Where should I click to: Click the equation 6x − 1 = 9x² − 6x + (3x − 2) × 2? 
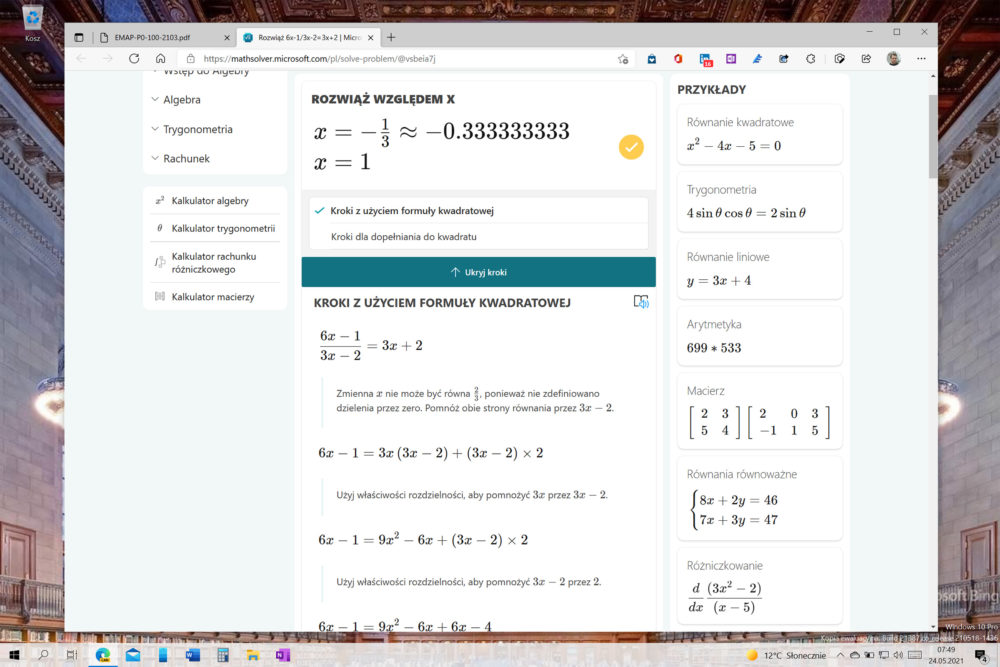coord(423,539)
